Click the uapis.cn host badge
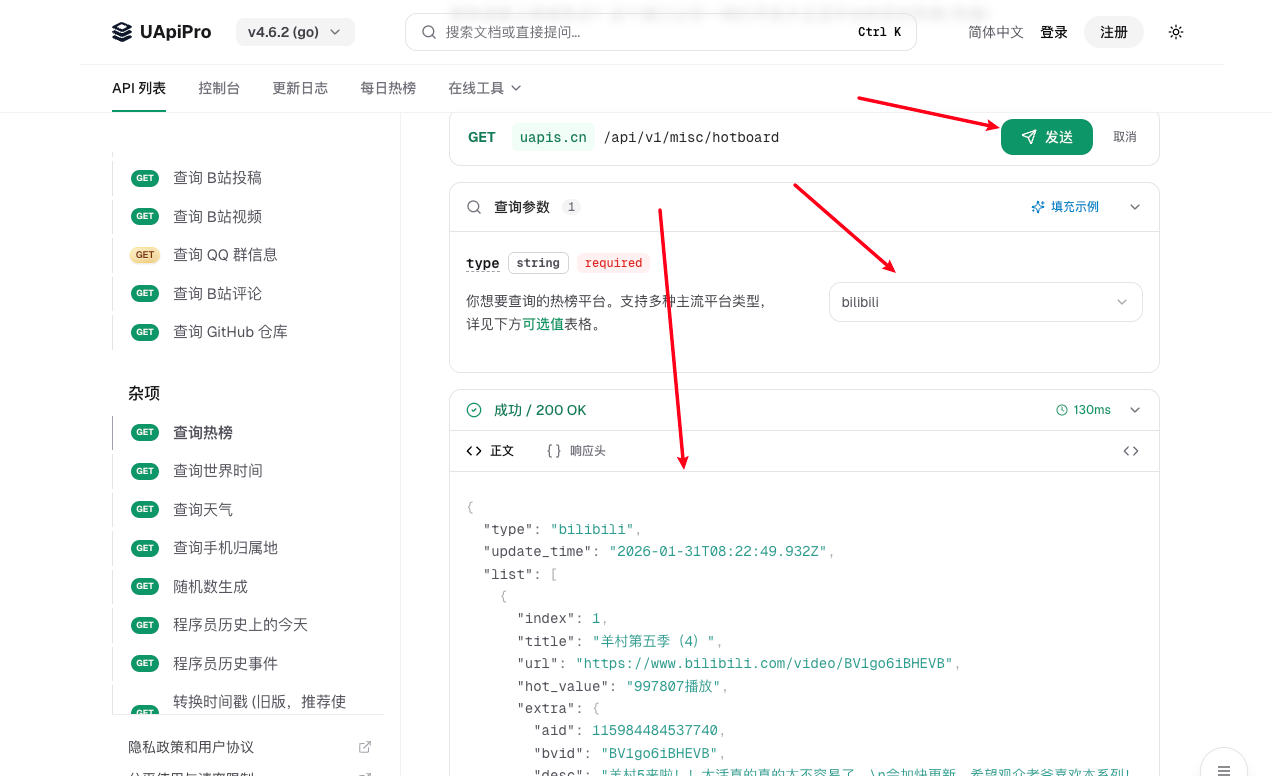This screenshot has height=776, width=1272. point(553,137)
